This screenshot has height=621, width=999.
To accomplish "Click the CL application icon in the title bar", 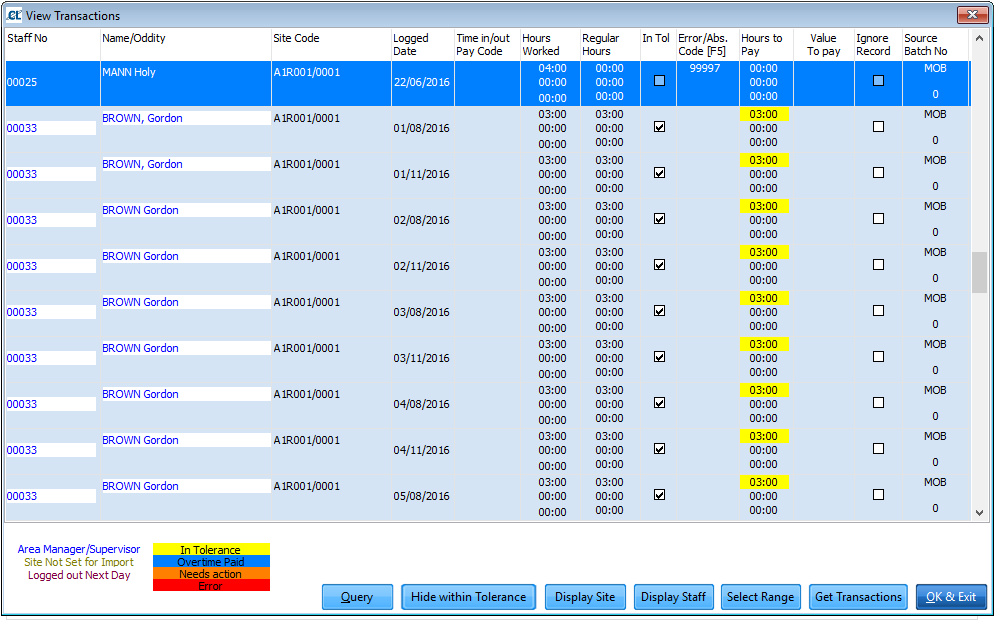I will 14,15.
